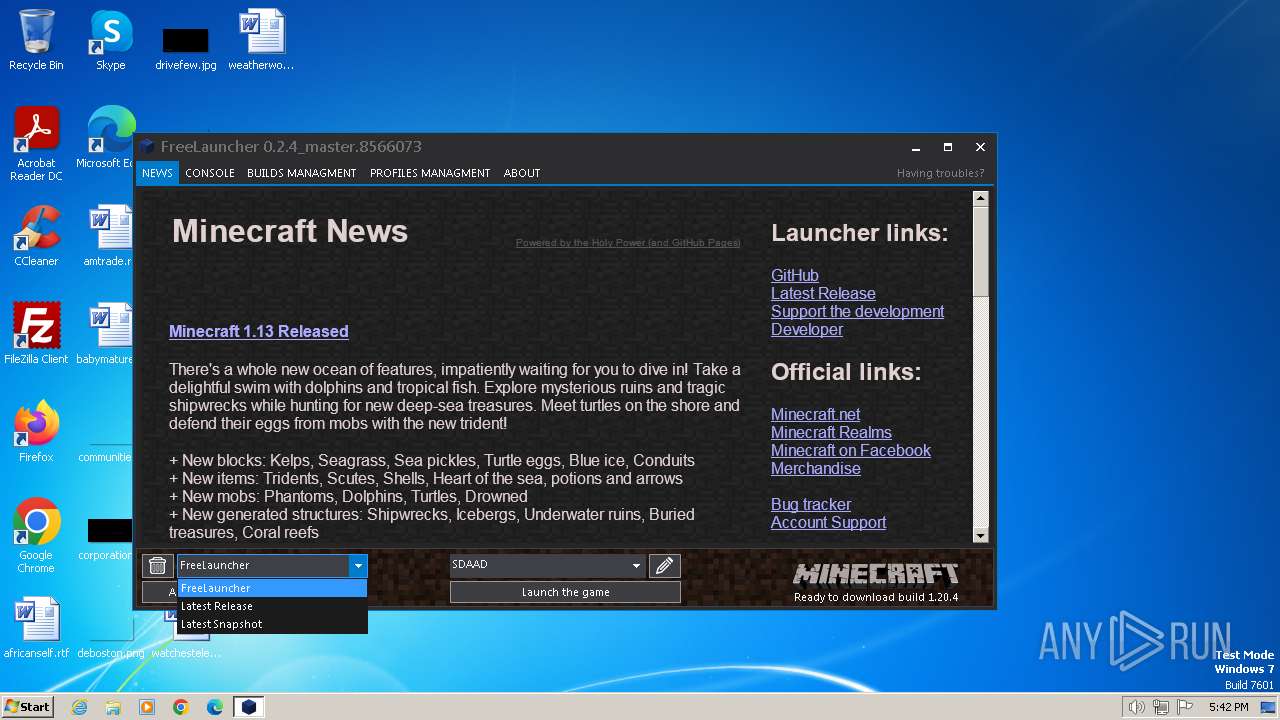Switch to the CONSOLE tab

(210, 173)
